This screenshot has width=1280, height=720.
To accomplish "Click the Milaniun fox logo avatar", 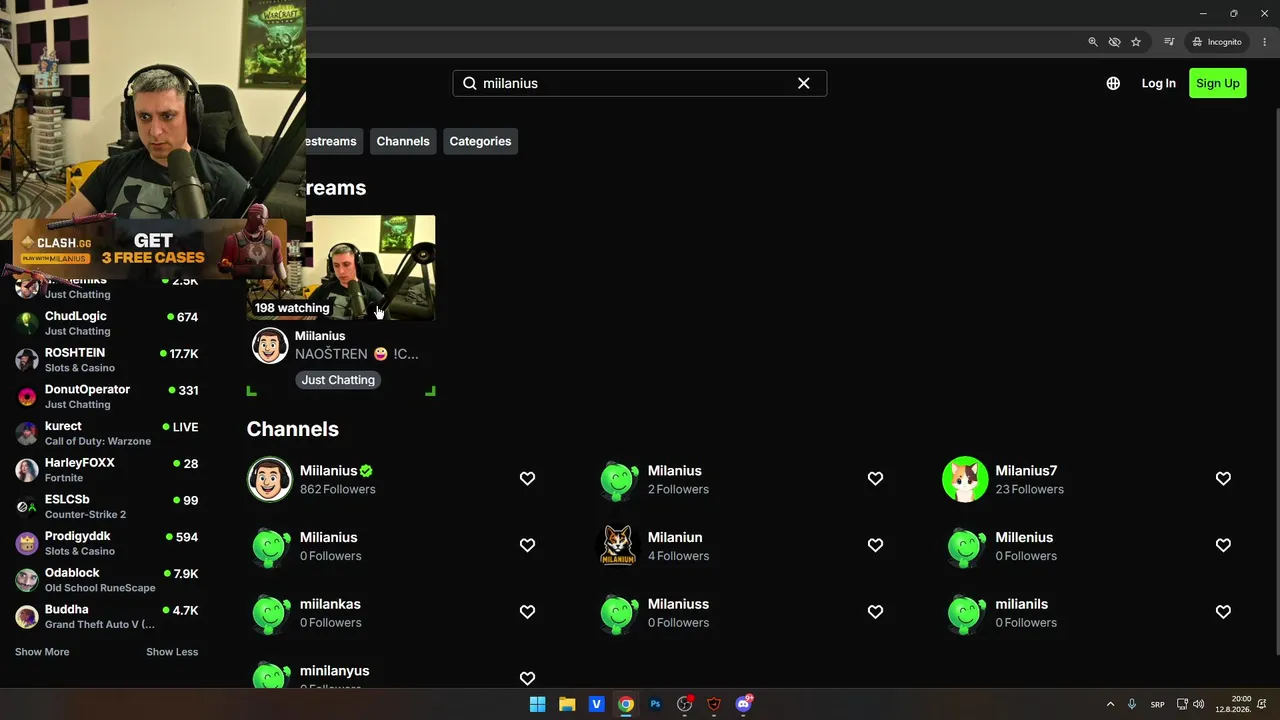I will [x=618, y=546].
